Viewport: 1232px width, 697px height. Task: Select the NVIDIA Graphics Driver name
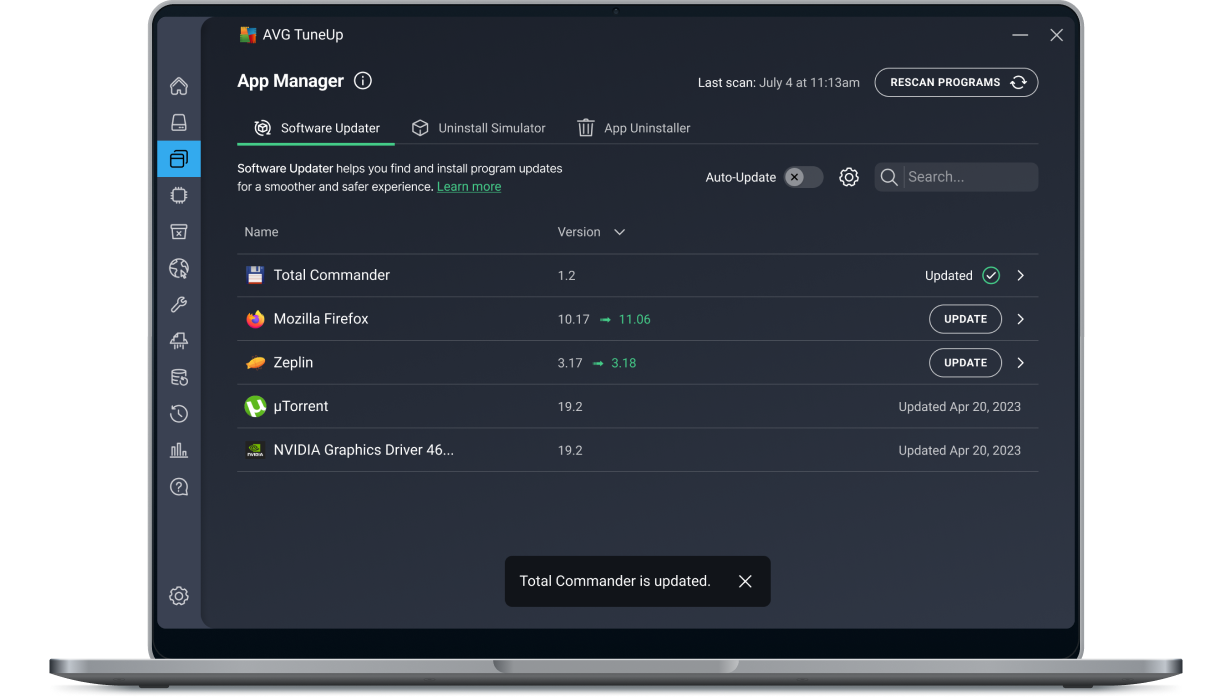[364, 450]
